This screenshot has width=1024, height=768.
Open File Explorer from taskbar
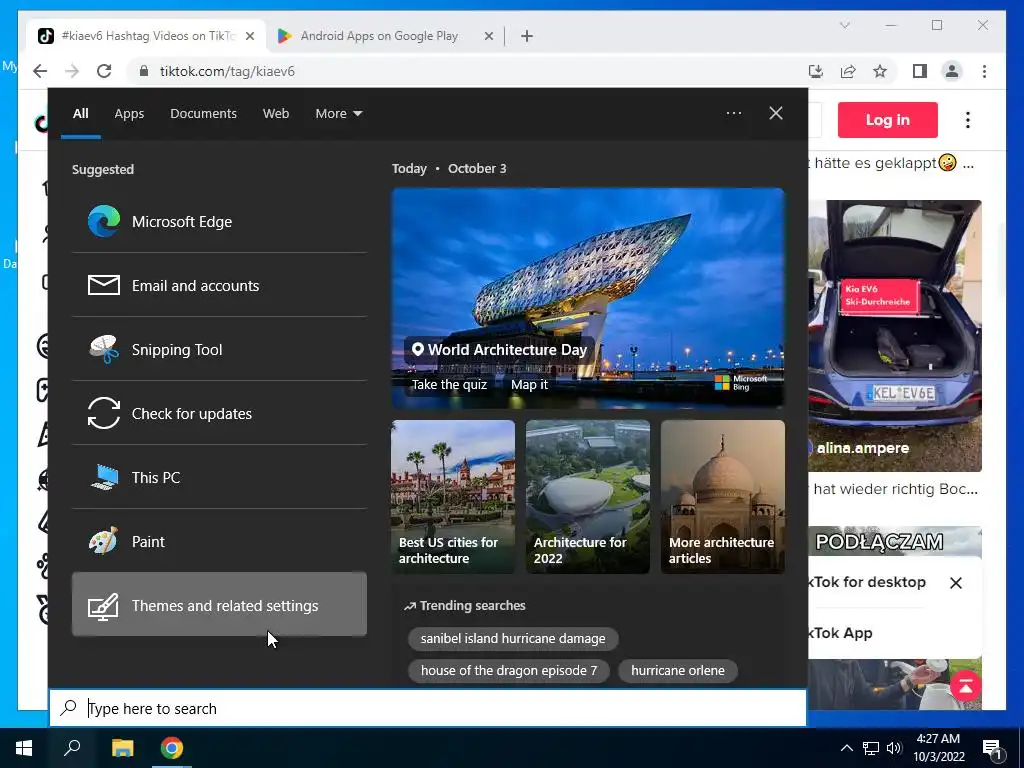tap(122, 748)
